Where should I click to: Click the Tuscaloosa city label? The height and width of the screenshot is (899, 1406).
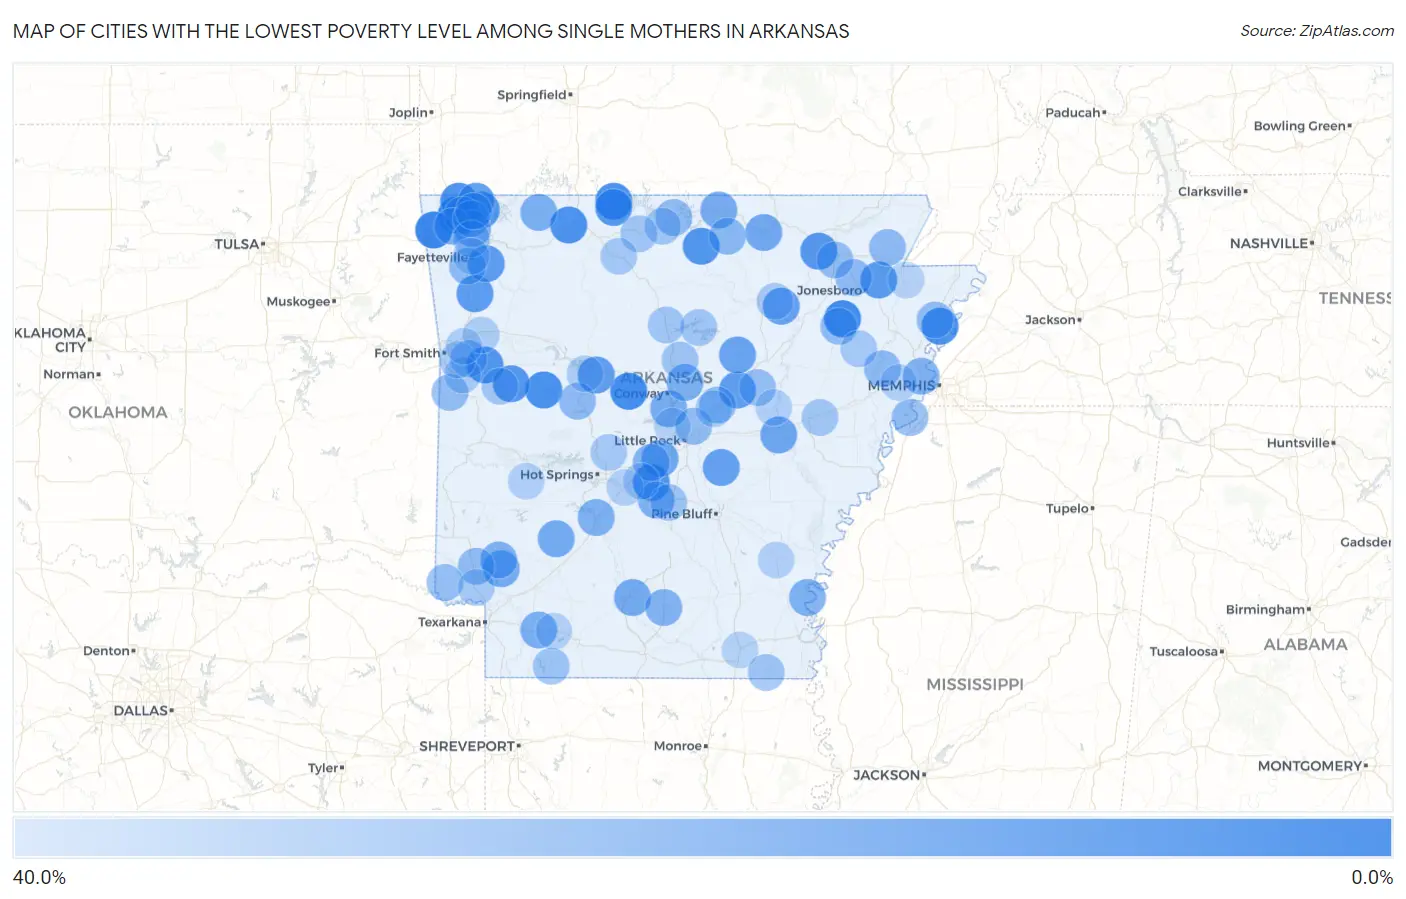(x=1184, y=651)
